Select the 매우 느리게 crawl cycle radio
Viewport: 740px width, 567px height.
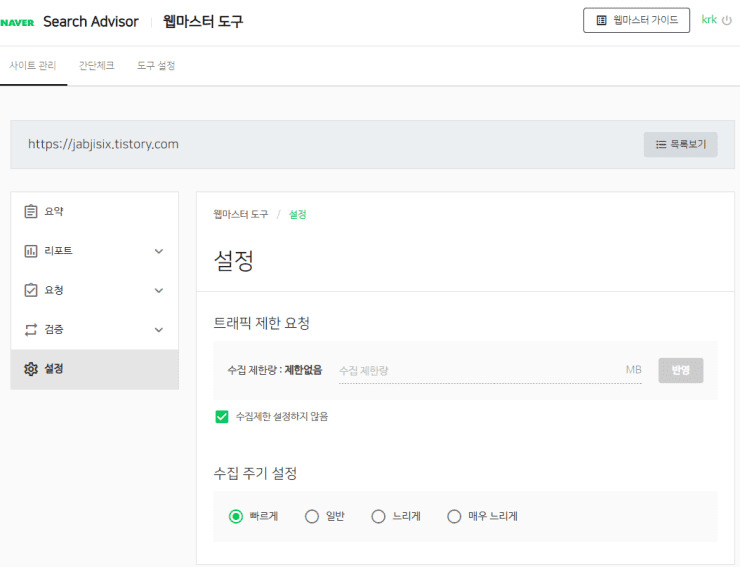coord(454,516)
